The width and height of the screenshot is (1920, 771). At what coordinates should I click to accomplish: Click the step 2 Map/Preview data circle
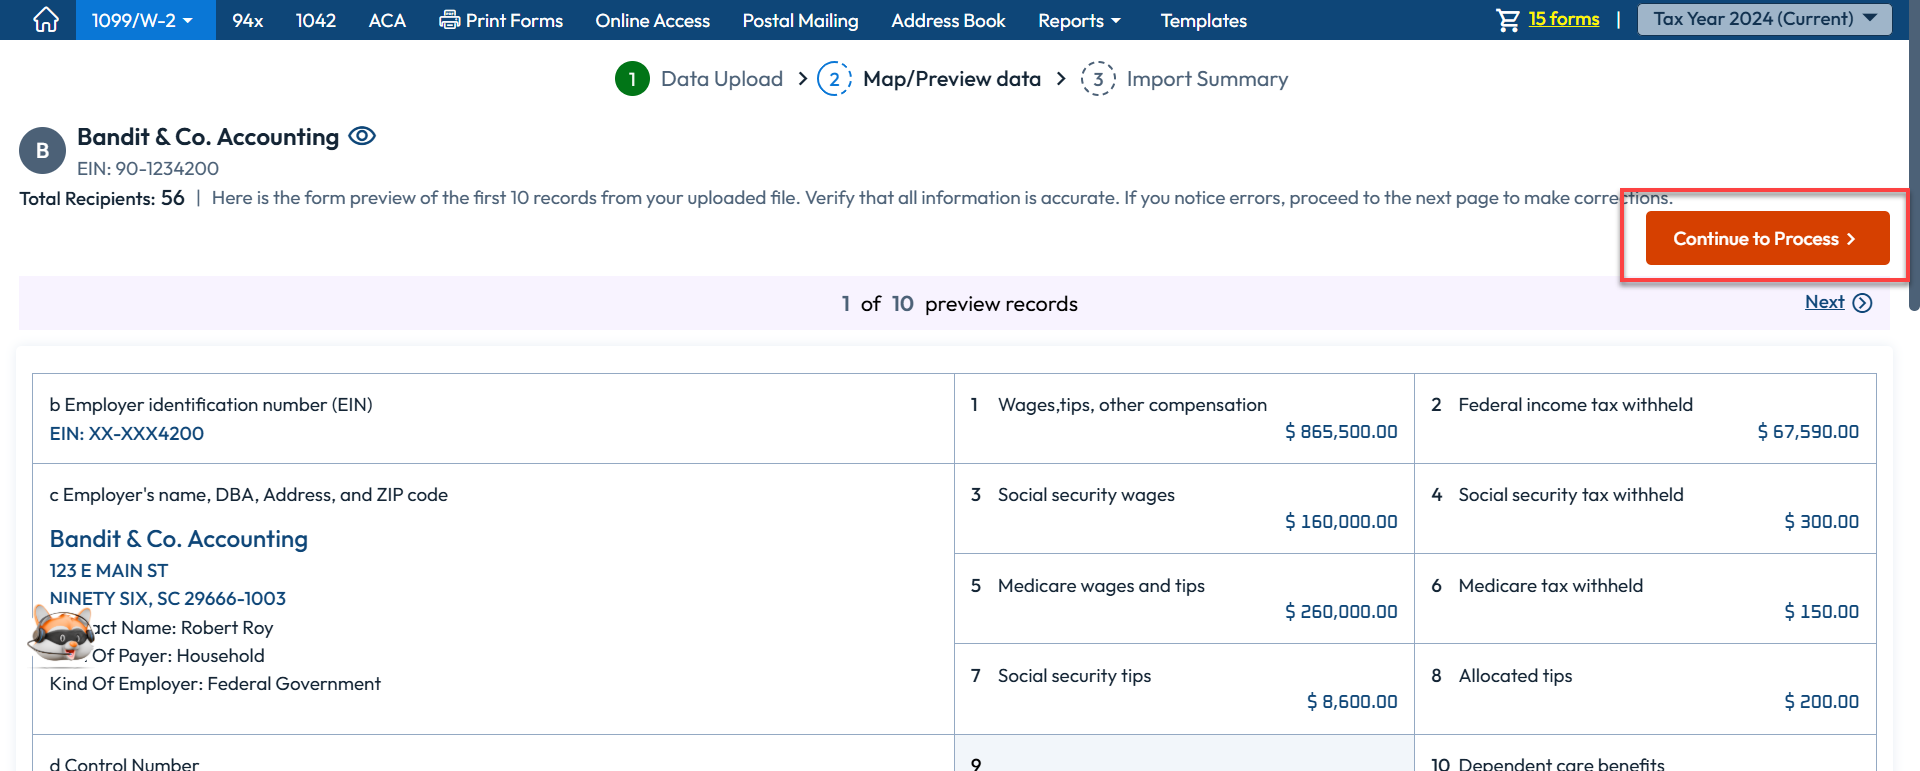834,79
